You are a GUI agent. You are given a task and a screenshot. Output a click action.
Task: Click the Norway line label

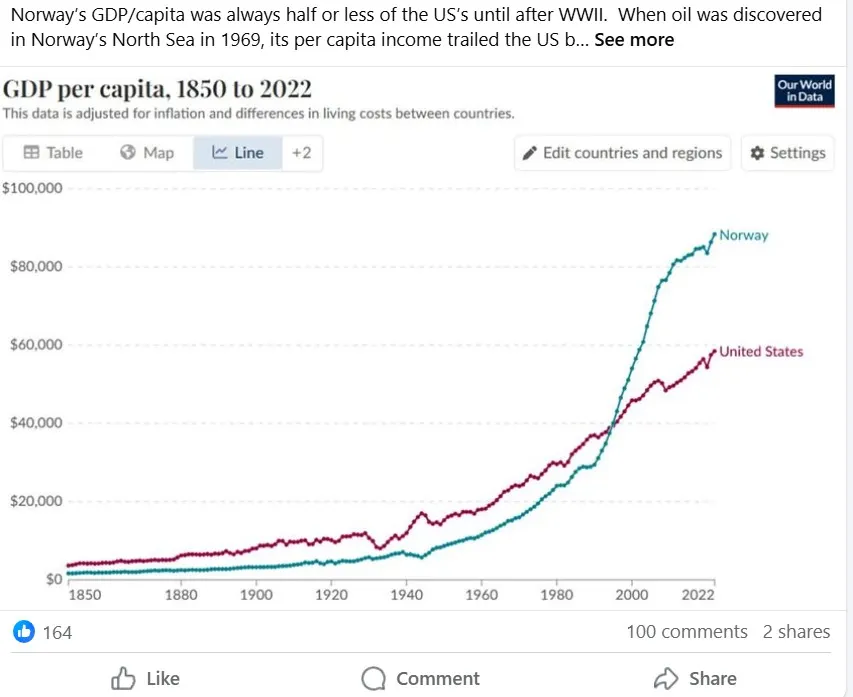[x=744, y=236]
